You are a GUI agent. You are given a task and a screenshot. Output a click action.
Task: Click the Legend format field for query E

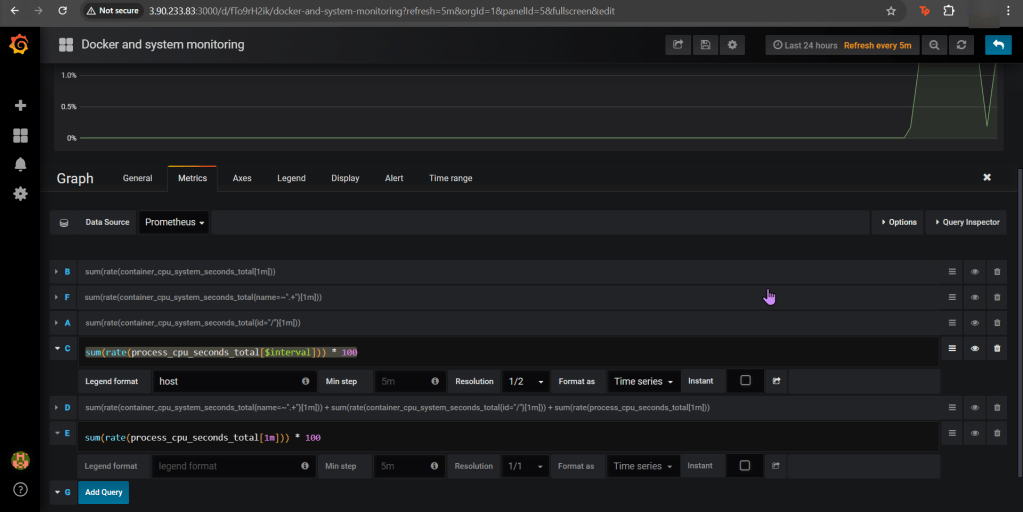pos(224,466)
